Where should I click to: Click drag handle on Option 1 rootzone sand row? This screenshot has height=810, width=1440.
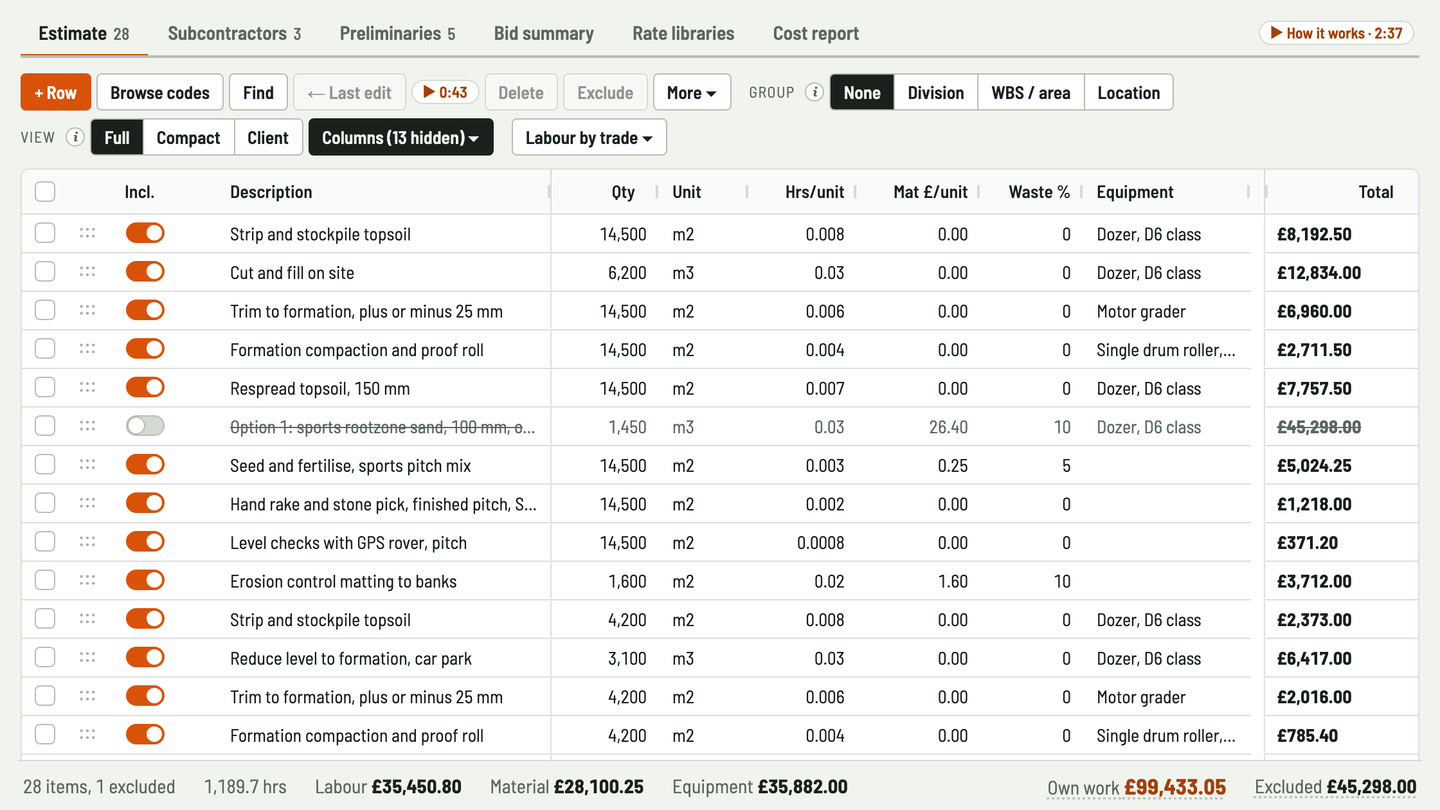click(x=88, y=426)
